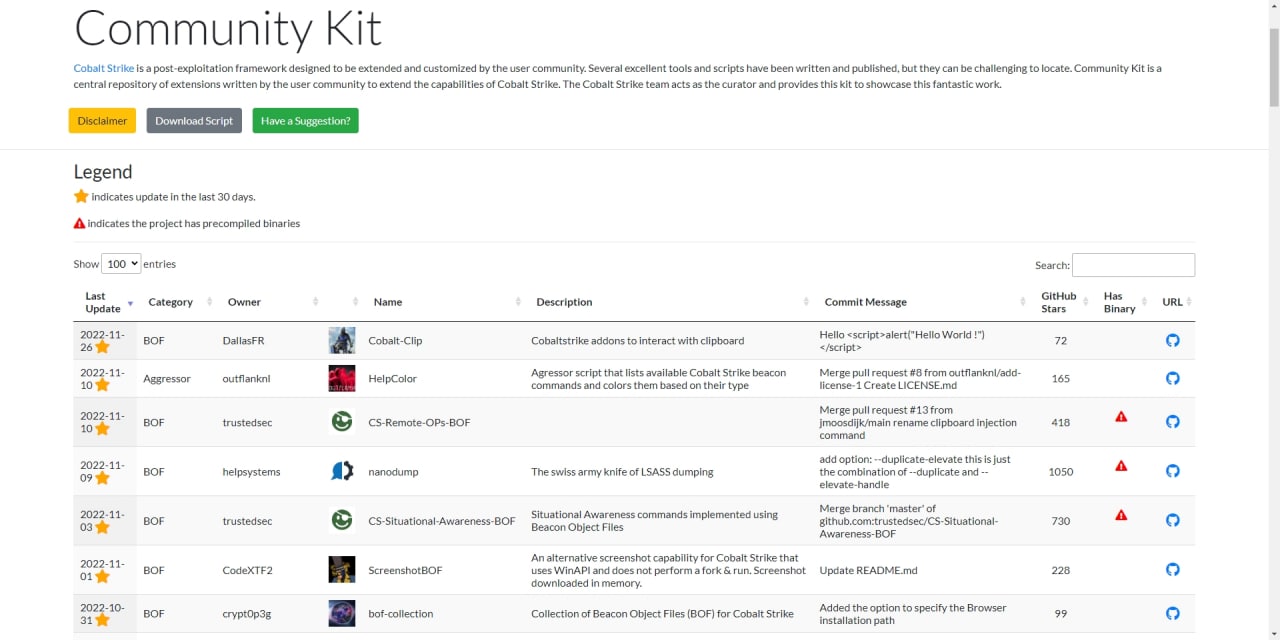Sort table by Has Binary column

click(x=1119, y=302)
